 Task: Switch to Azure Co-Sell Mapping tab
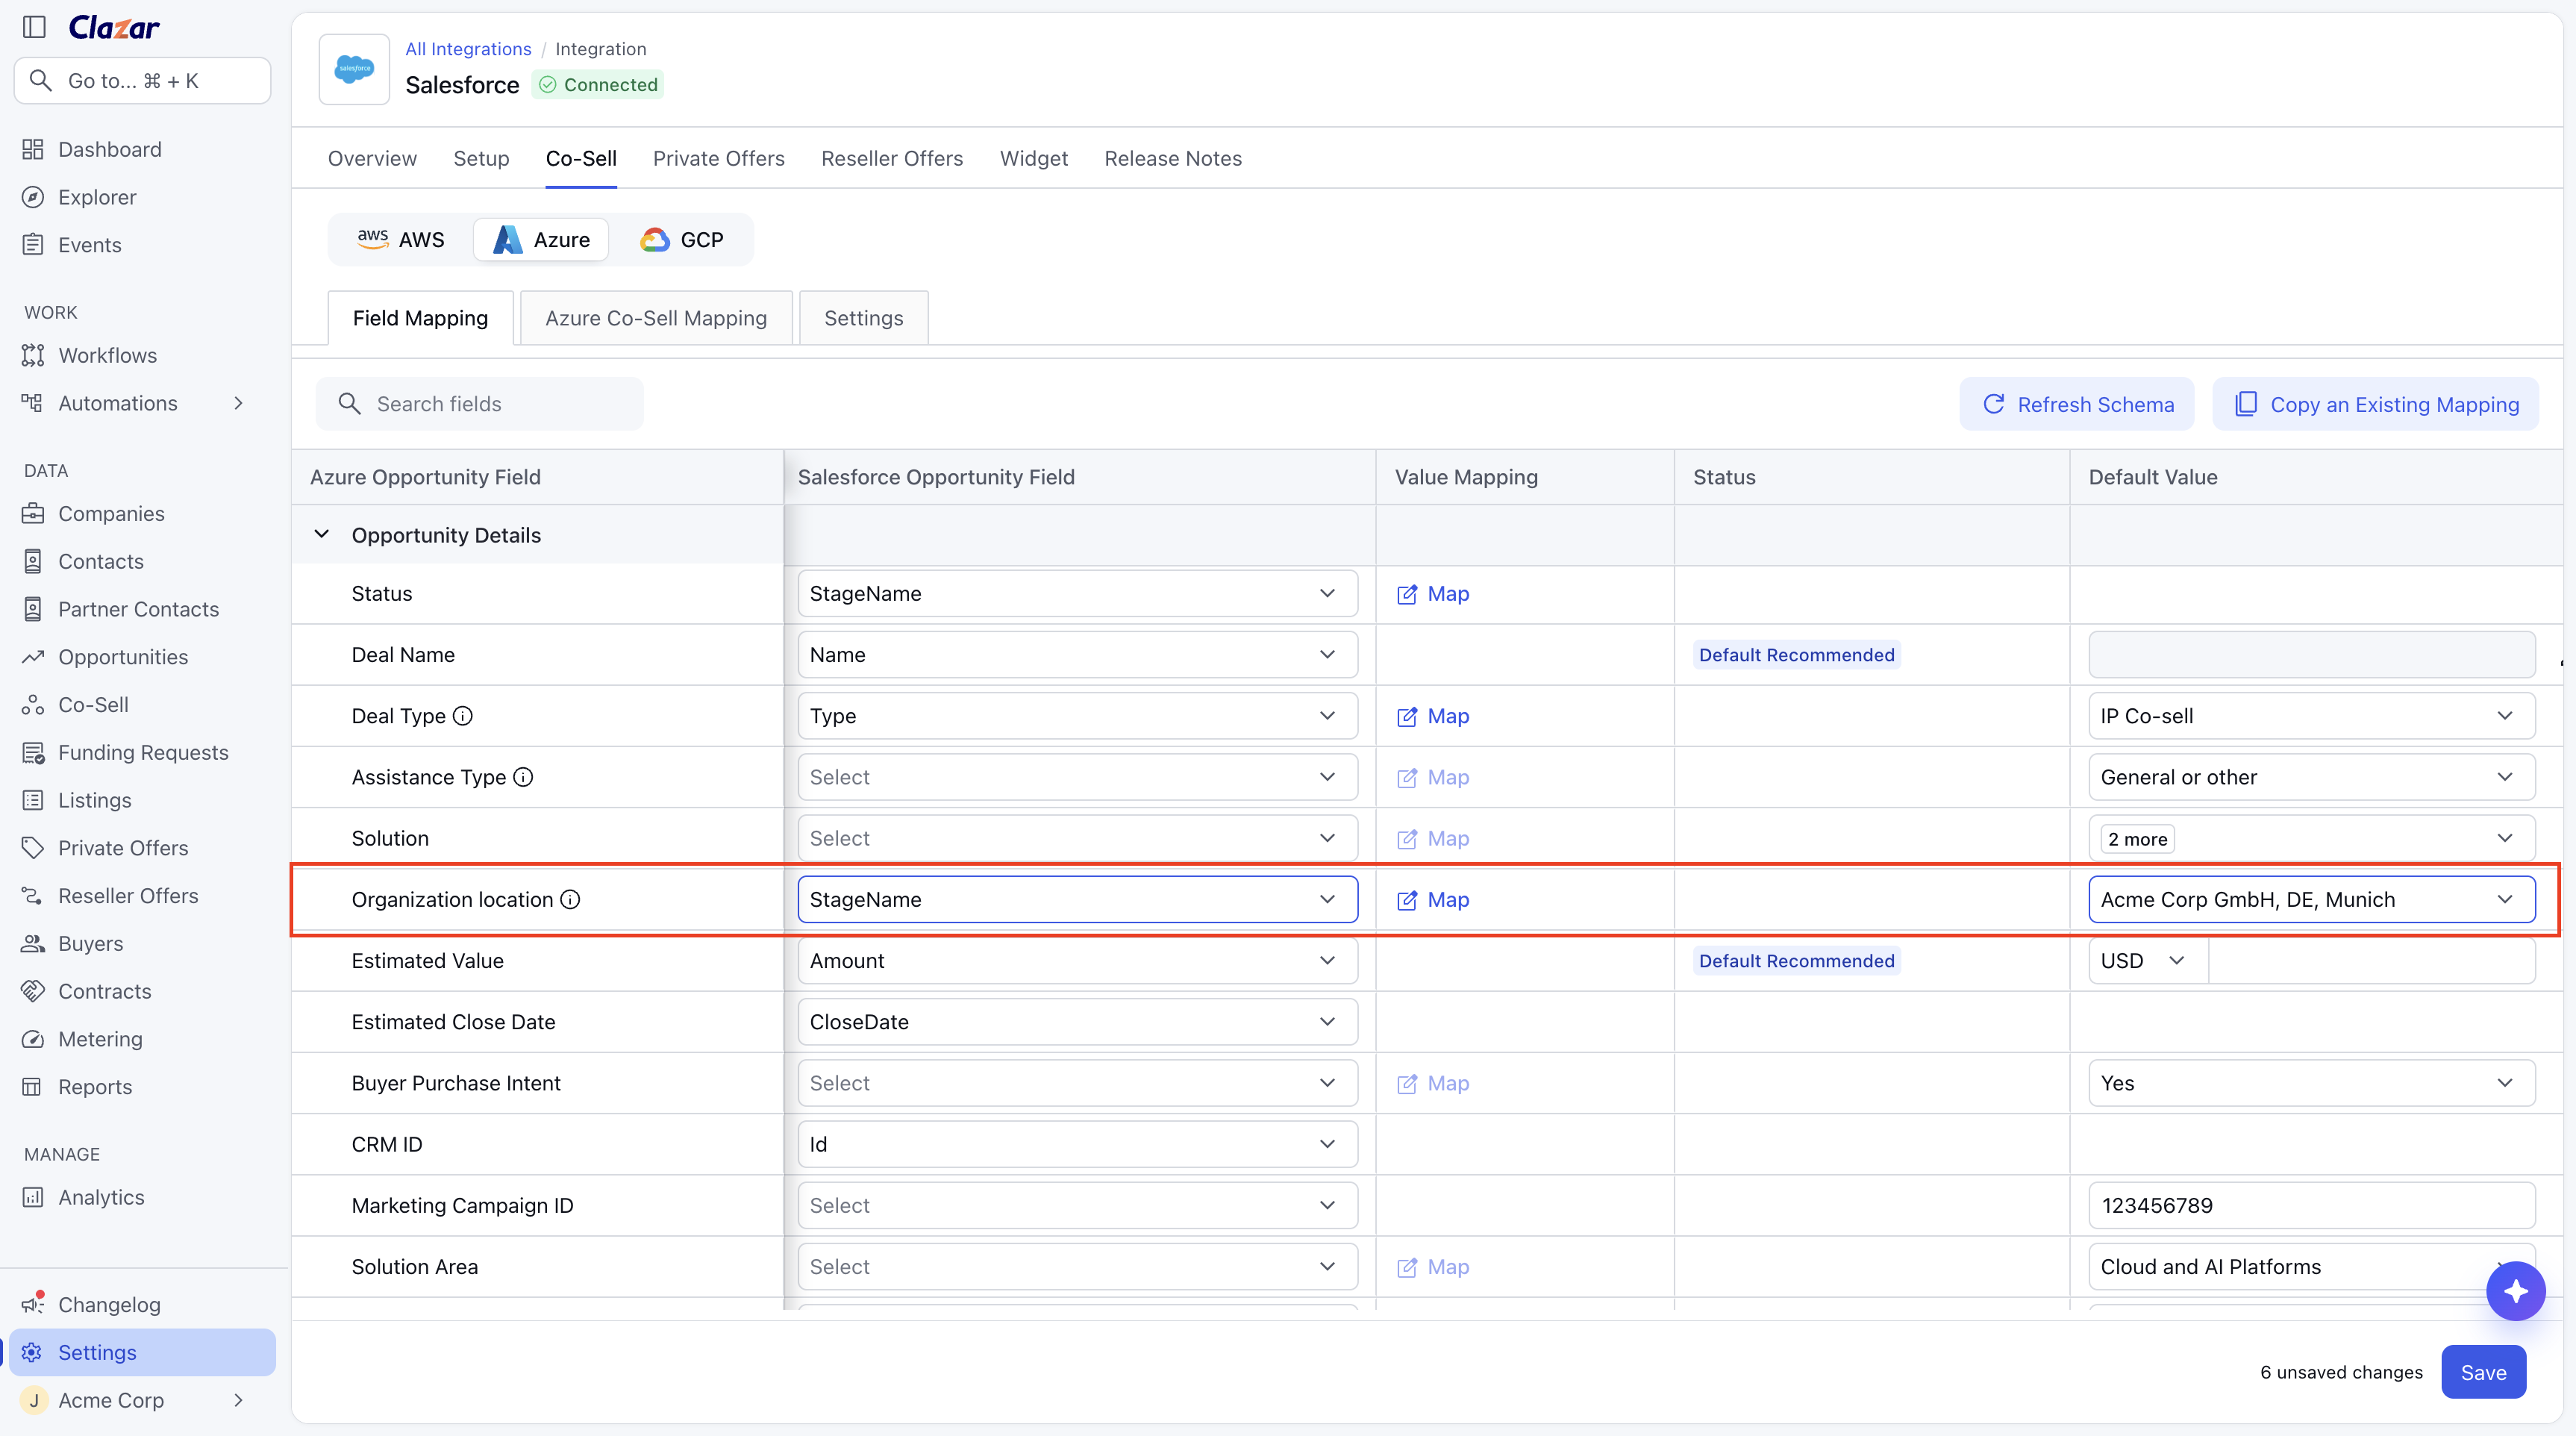[656, 318]
